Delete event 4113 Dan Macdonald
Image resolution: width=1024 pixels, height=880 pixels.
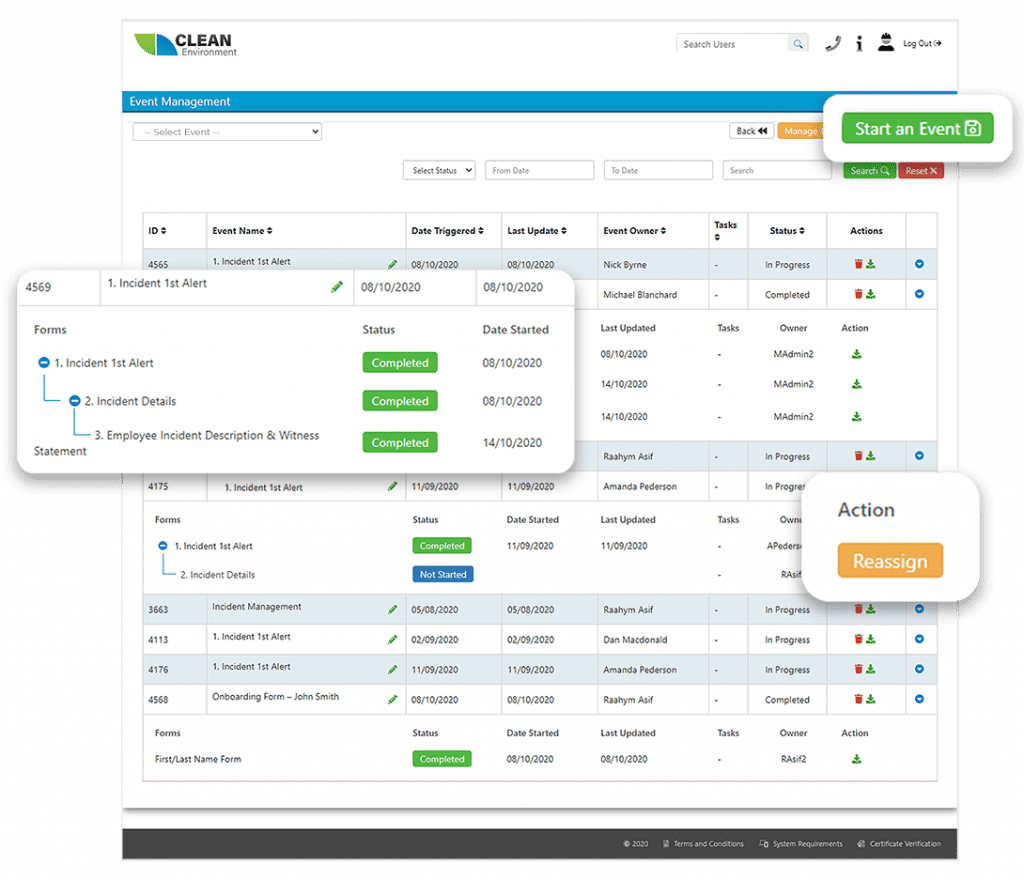point(859,639)
